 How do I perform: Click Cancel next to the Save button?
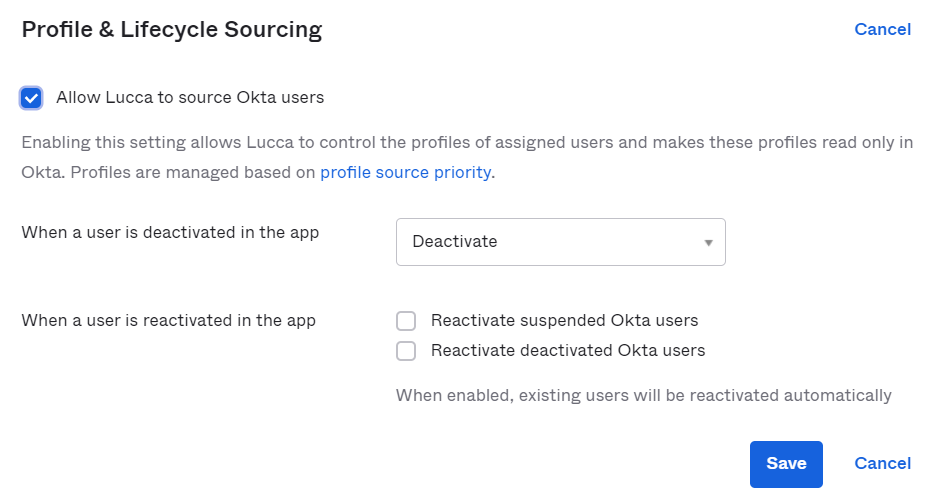point(882,463)
